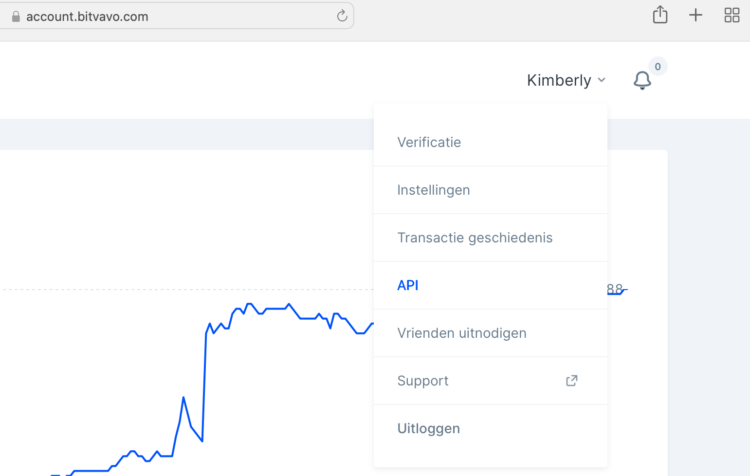Open Transactie geschiedenis
This screenshot has width=750, height=476.
[x=474, y=237]
